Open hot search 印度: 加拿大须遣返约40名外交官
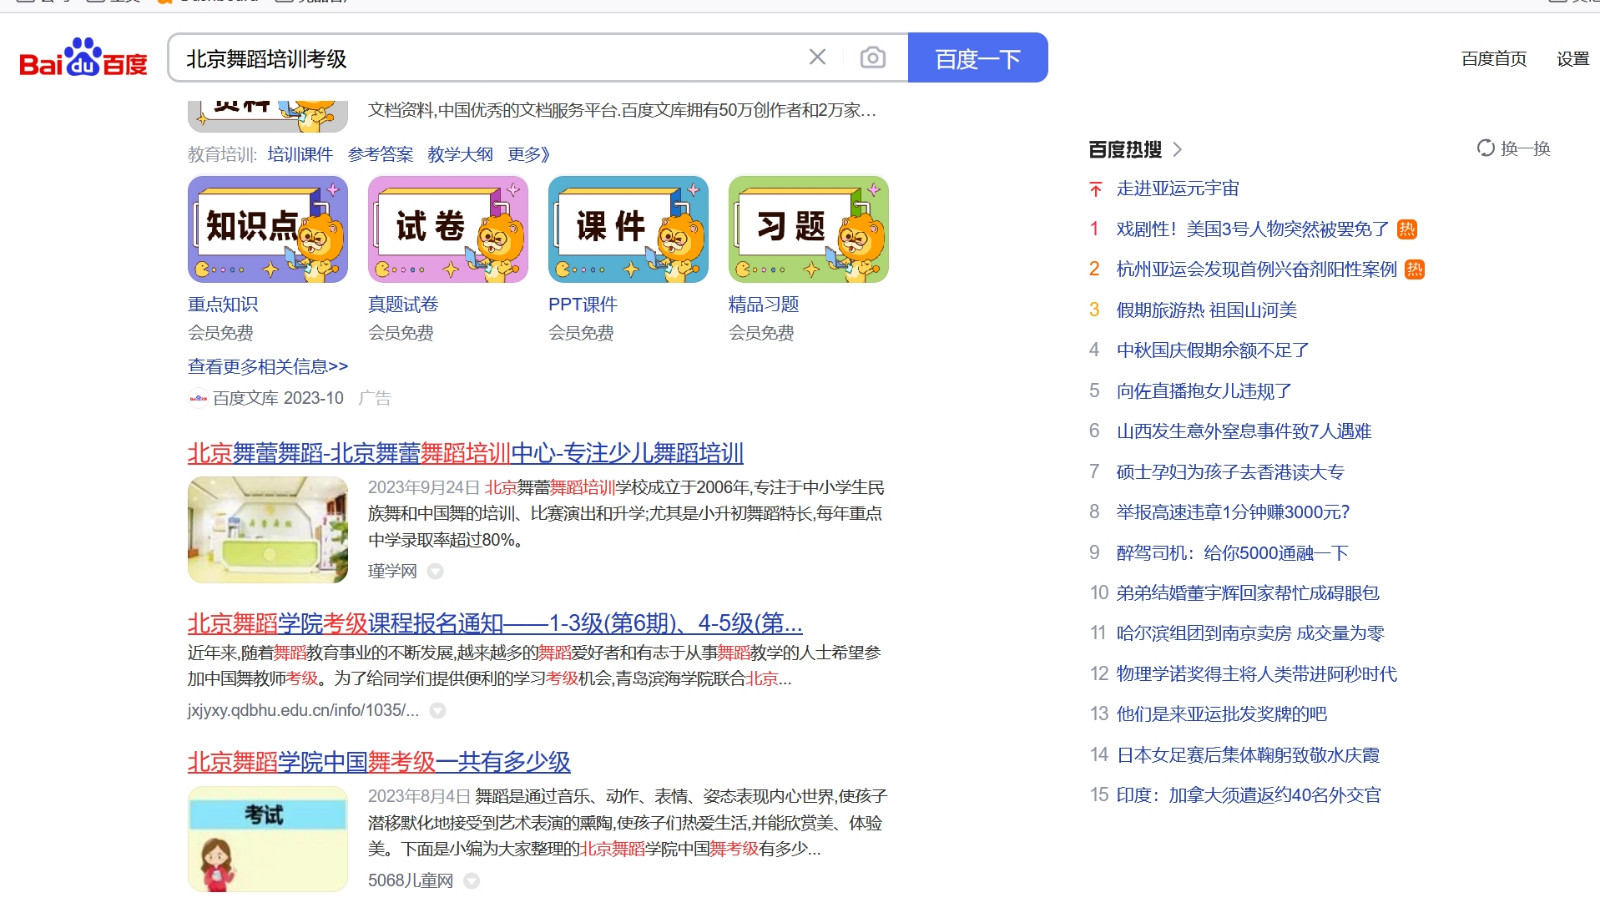 [1248, 795]
